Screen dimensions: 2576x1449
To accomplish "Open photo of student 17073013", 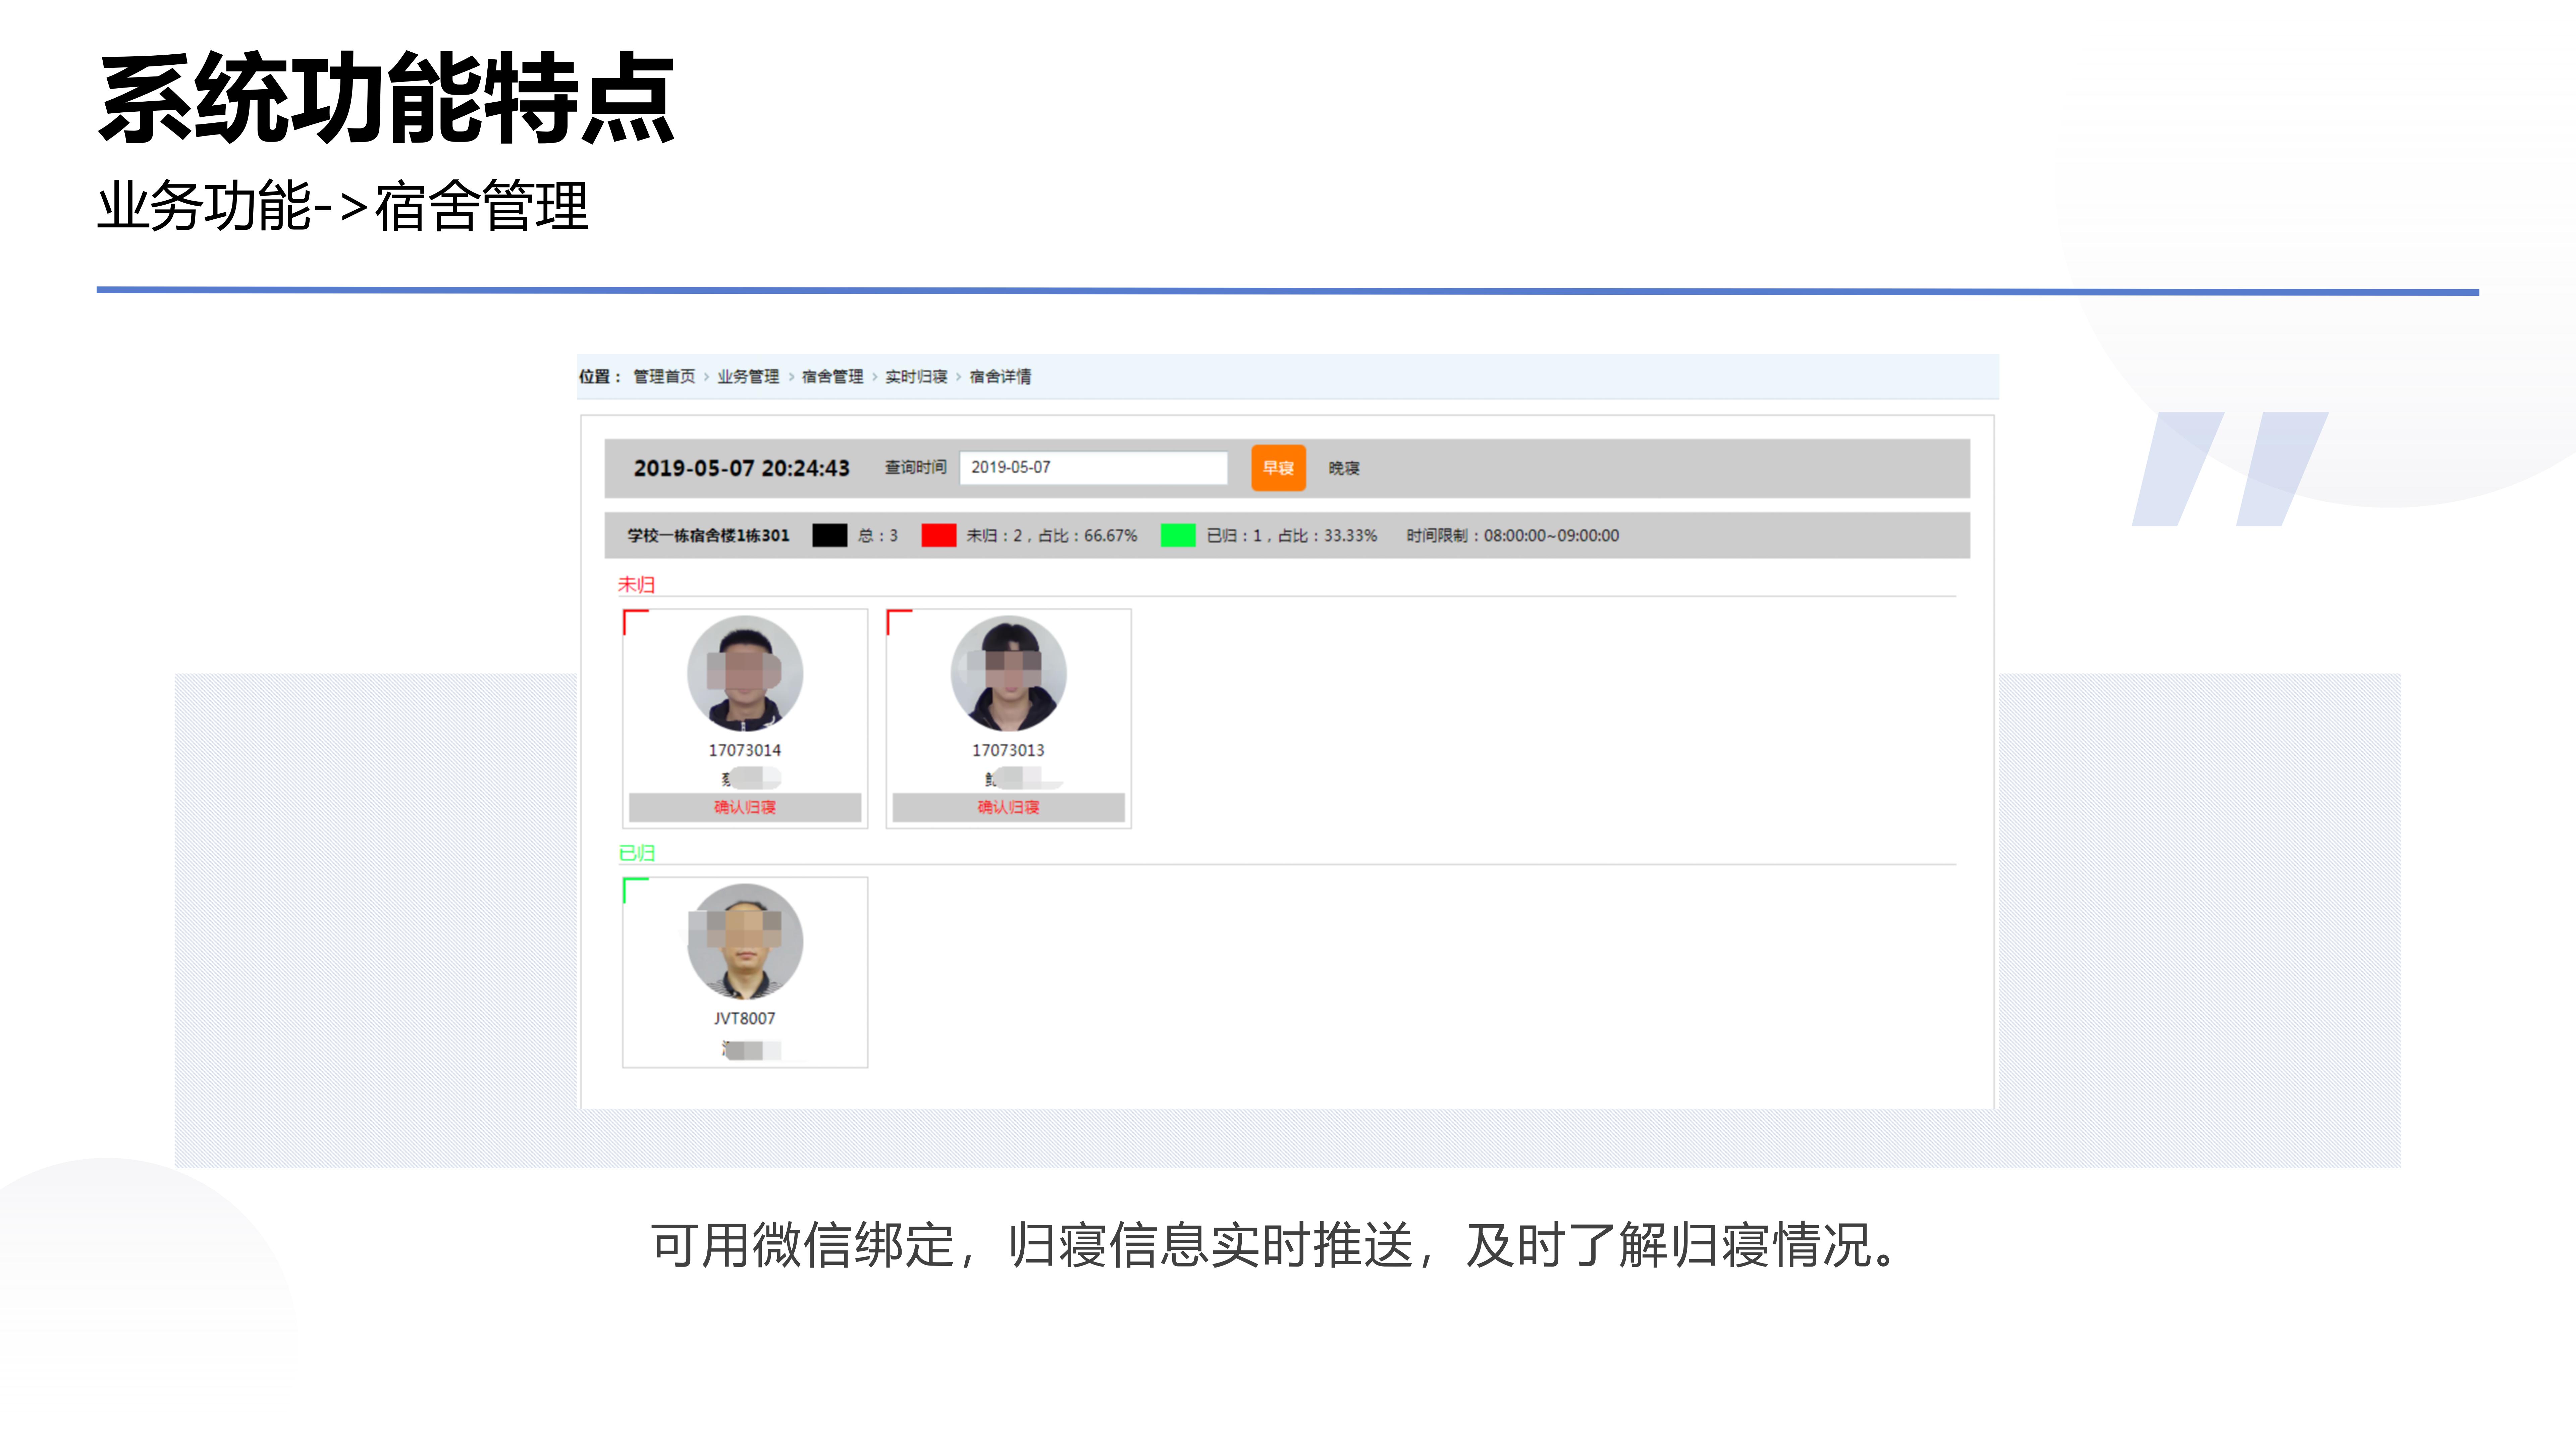I will pyautogui.click(x=1008, y=673).
